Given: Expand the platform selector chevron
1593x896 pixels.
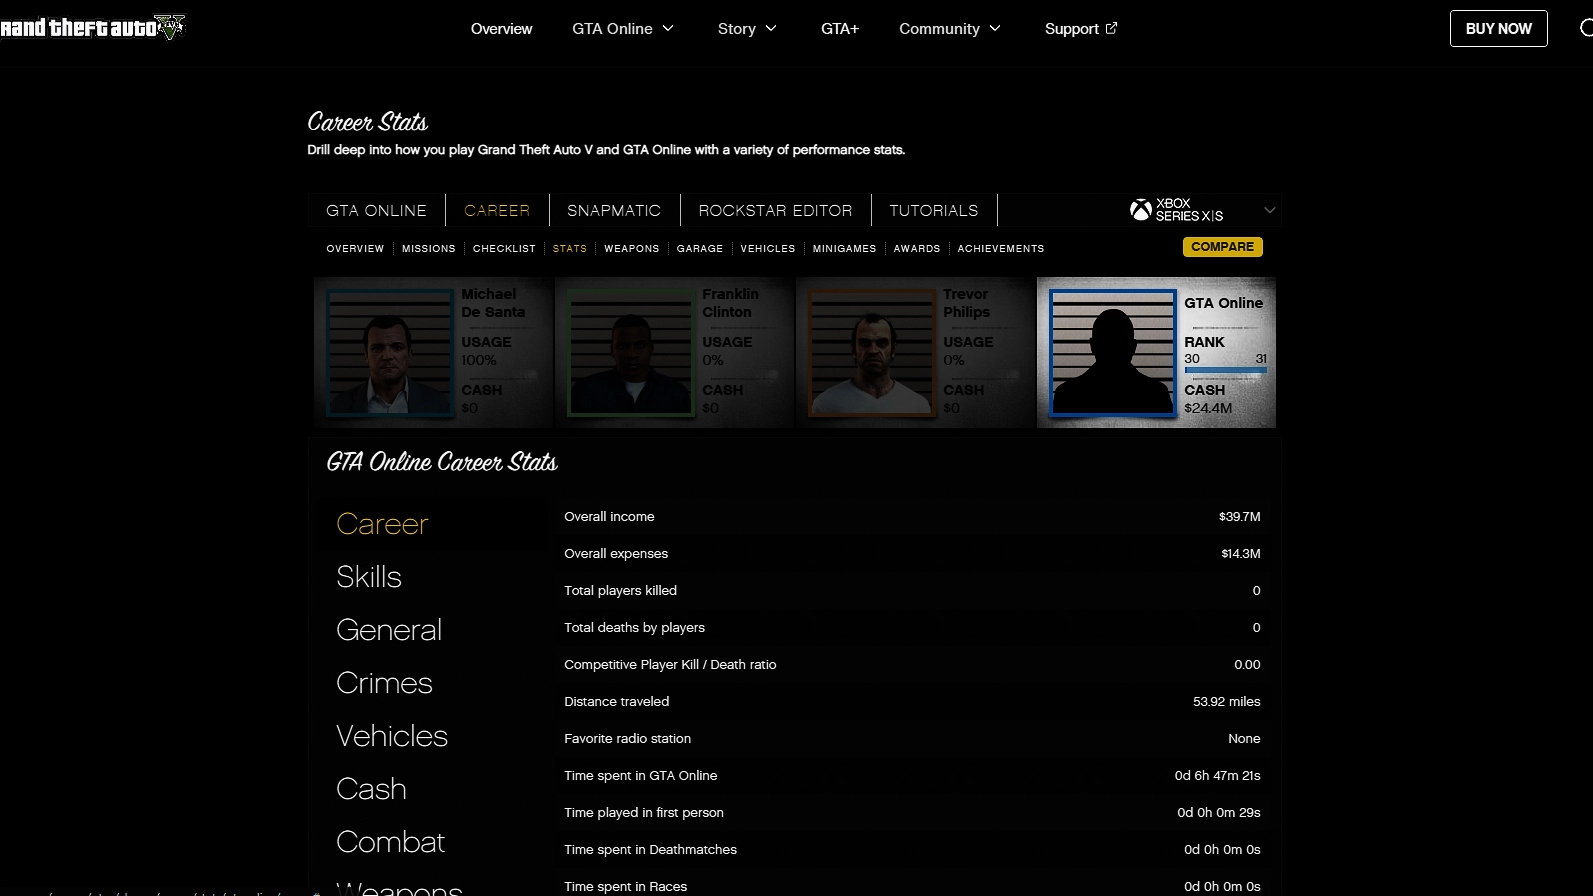Looking at the screenshot, I should [1269, 210].
